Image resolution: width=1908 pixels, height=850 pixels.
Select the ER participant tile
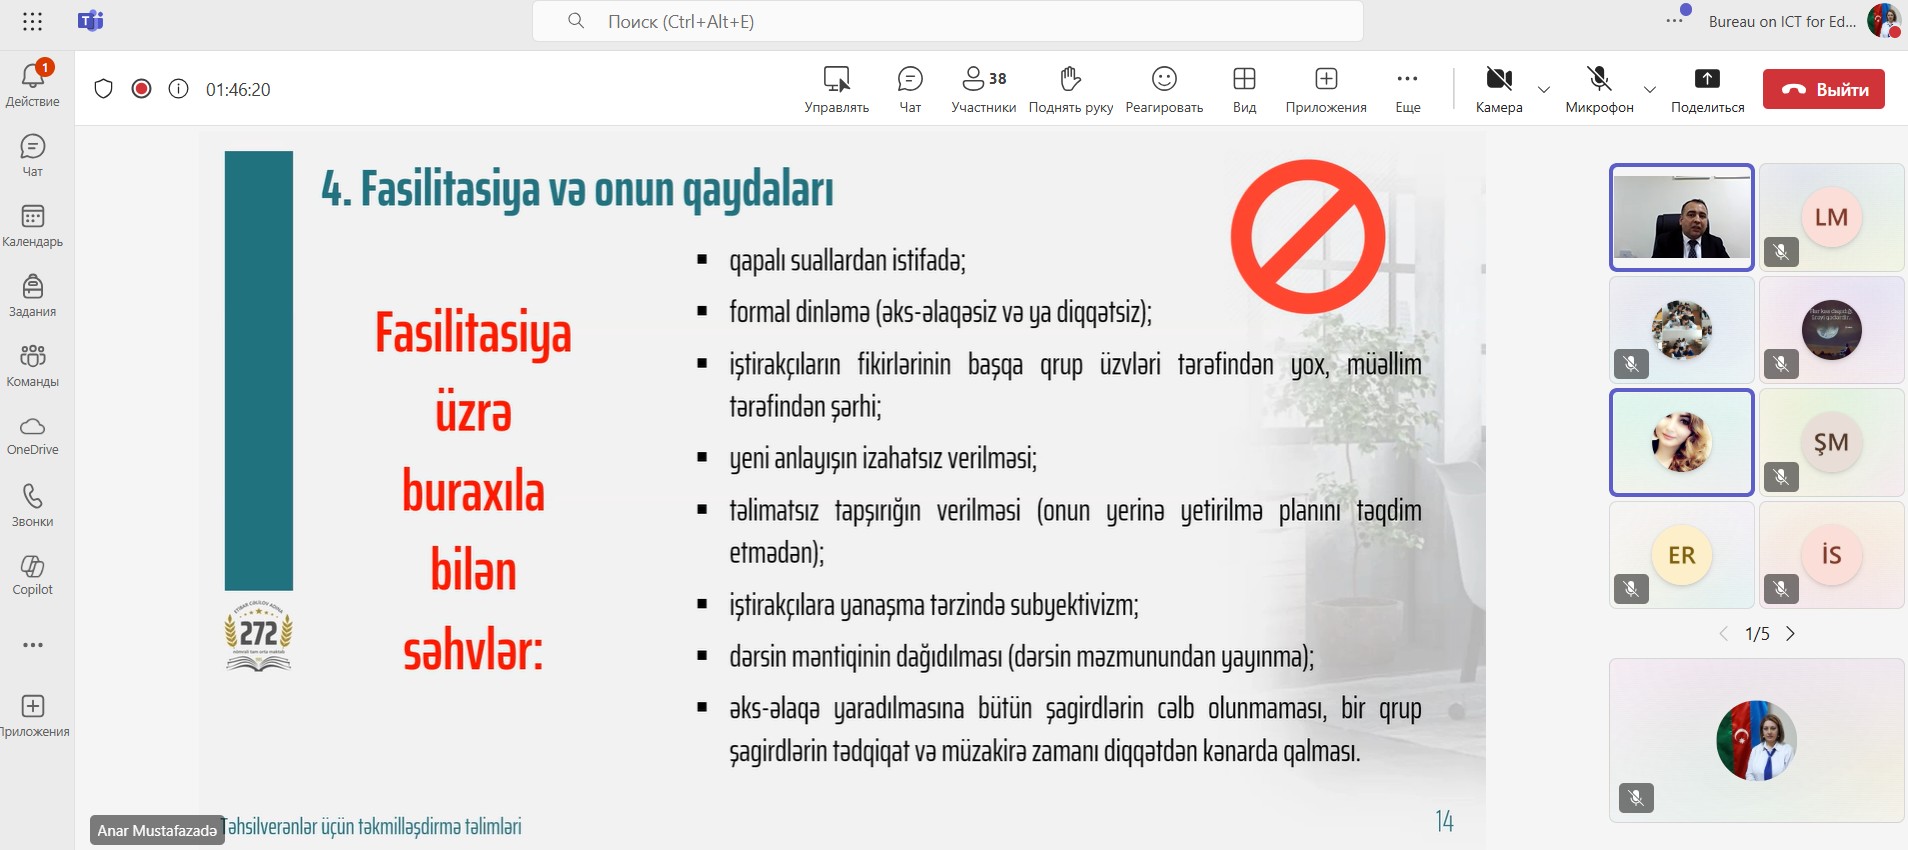[1682, 555]
